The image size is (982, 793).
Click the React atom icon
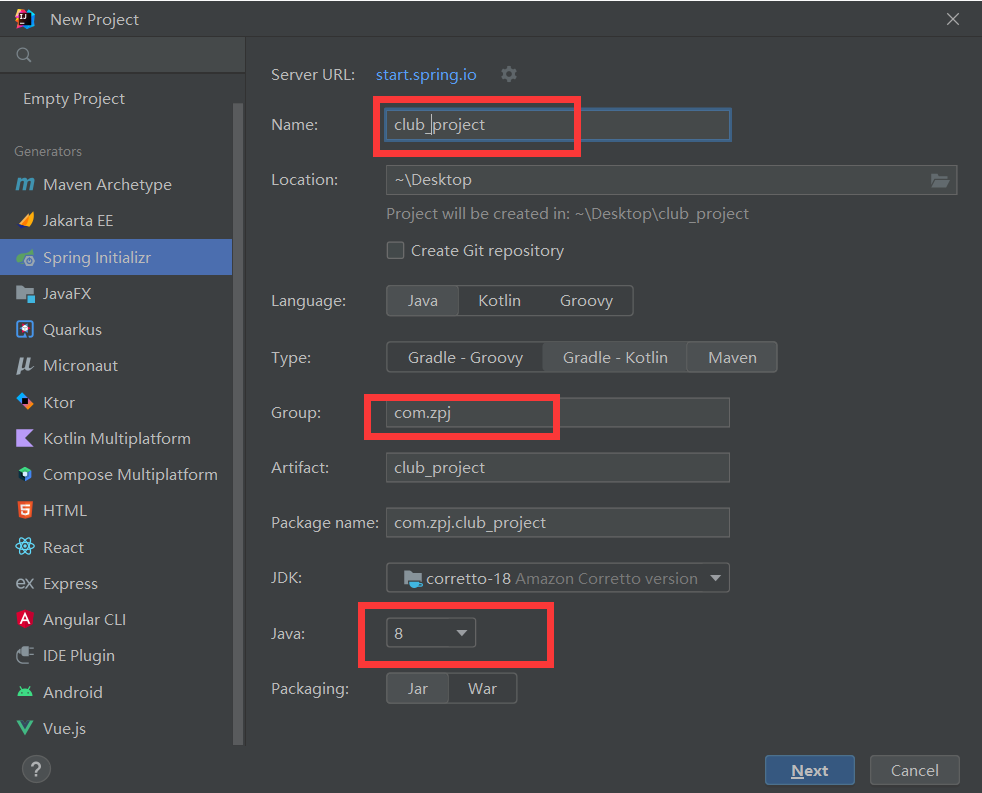coord(25,547)
